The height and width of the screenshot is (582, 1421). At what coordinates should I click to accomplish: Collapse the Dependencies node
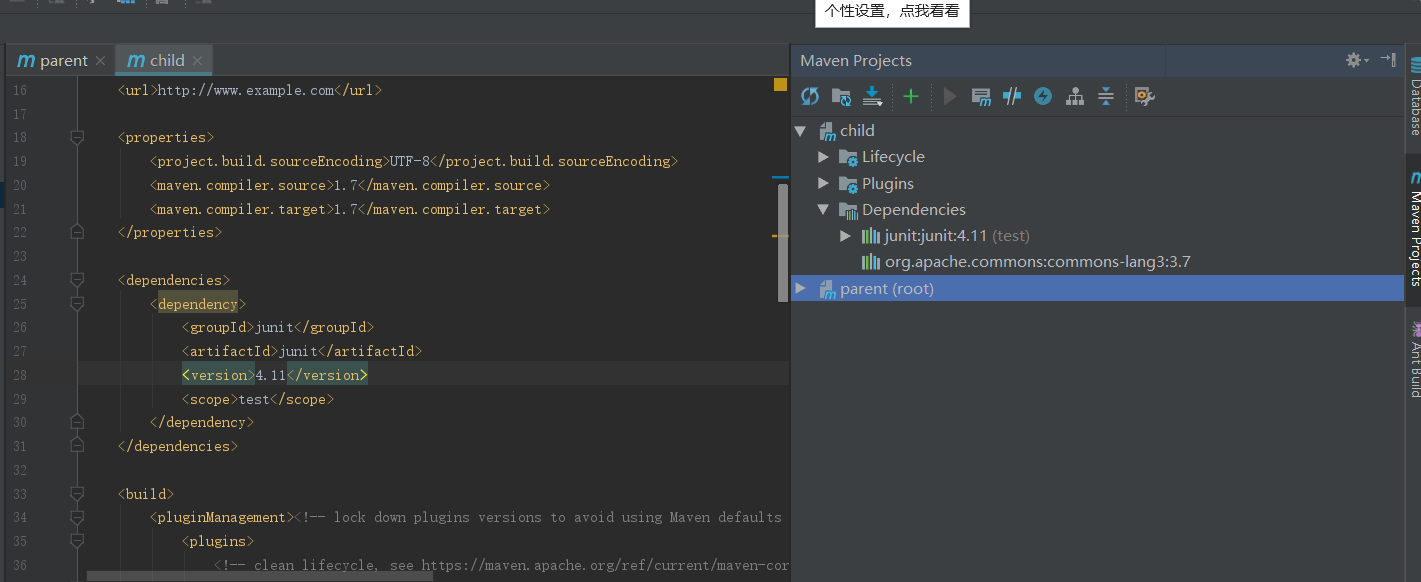(x=823, y=210)
